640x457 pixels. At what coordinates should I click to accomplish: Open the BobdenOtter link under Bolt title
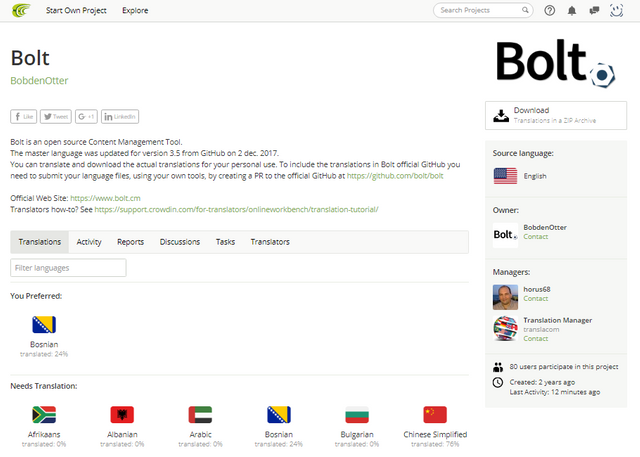39,81
